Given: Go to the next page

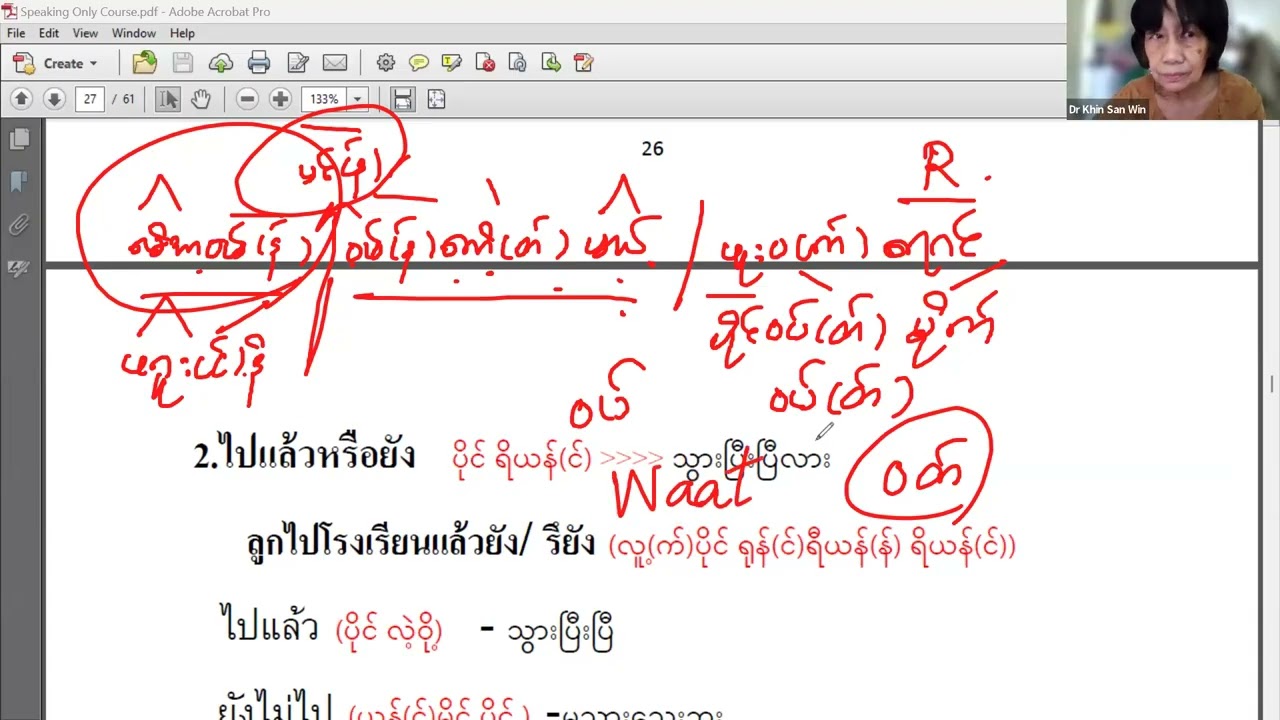Looking at the screenshot, I should click(55, 99).
